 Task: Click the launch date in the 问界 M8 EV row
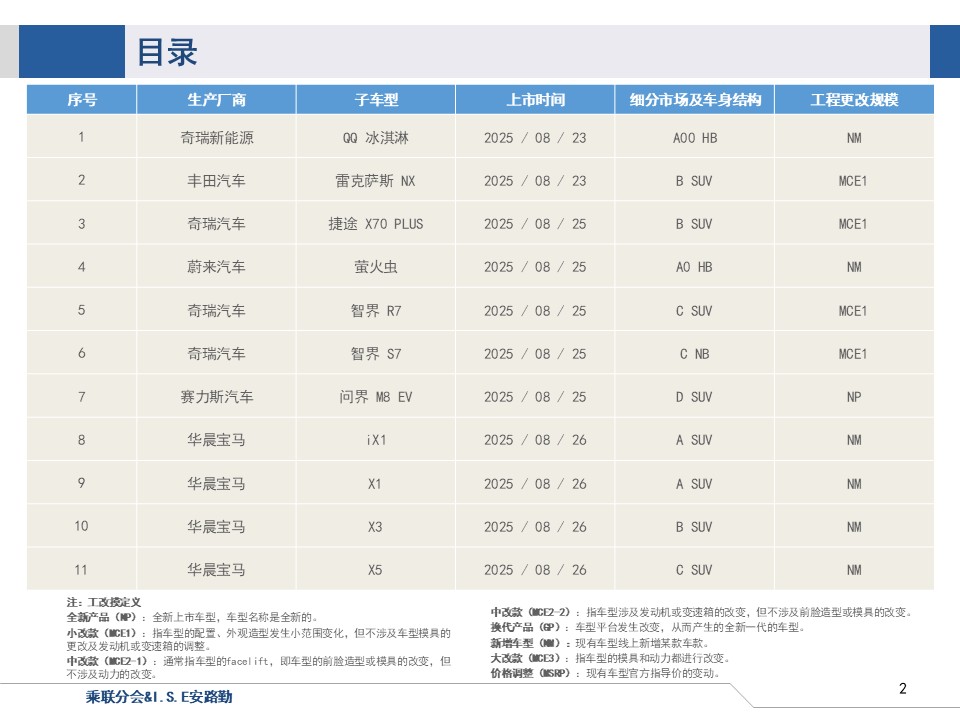tap(535, 397)
